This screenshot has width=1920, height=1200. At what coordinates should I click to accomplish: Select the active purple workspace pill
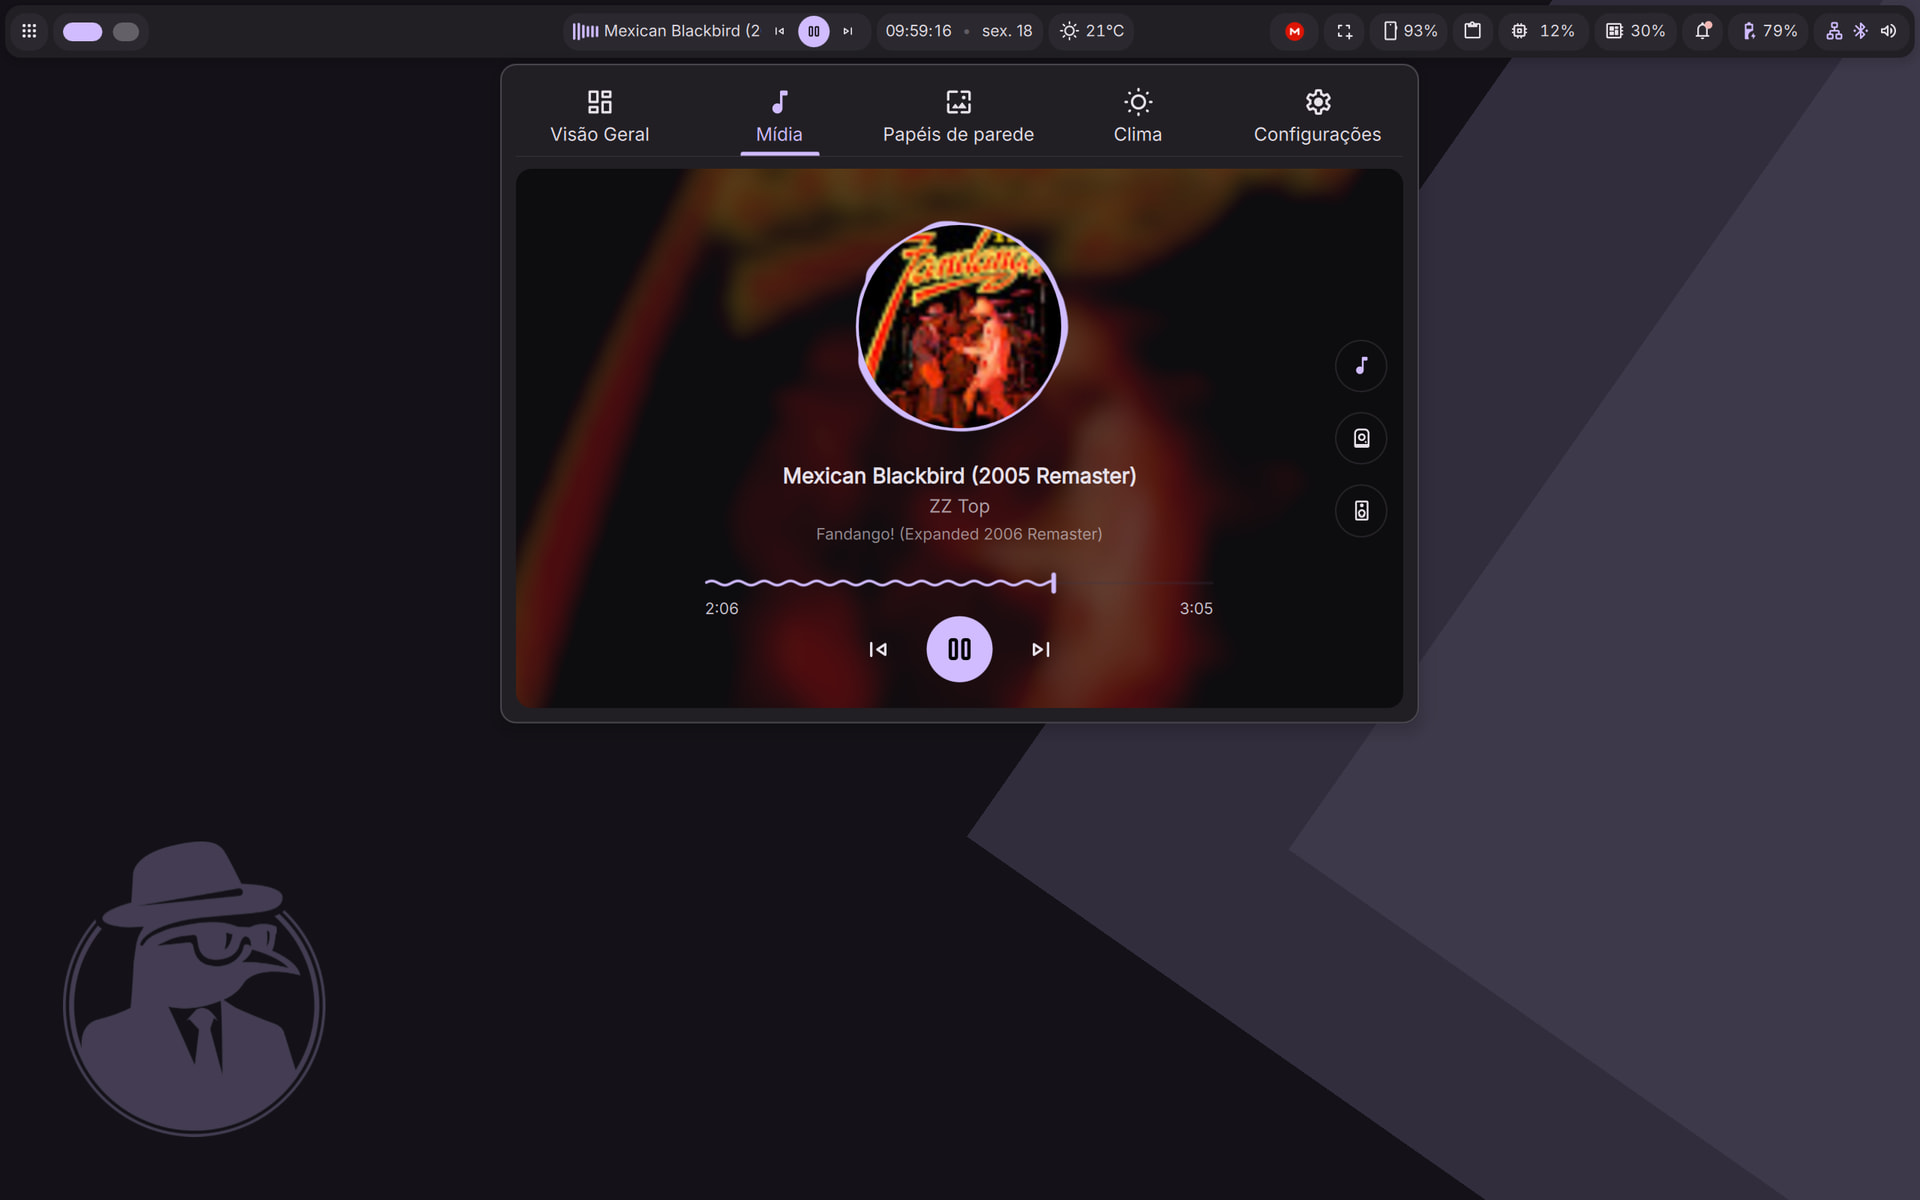(83, 31)
